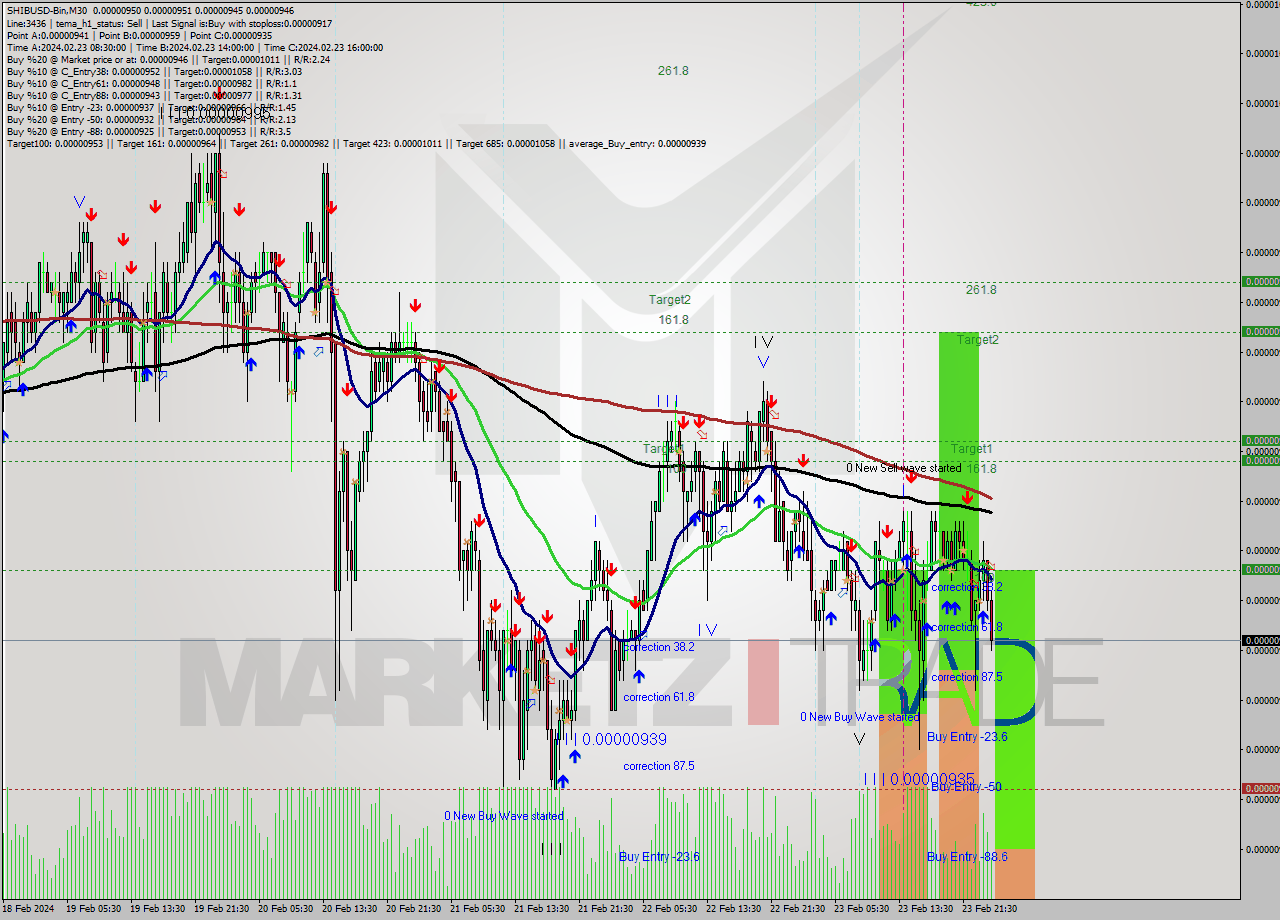This screenshot has width=1280, height=920.
Task: Select the 'Buy Entry -88.6' label
Action: pos(967,857)
